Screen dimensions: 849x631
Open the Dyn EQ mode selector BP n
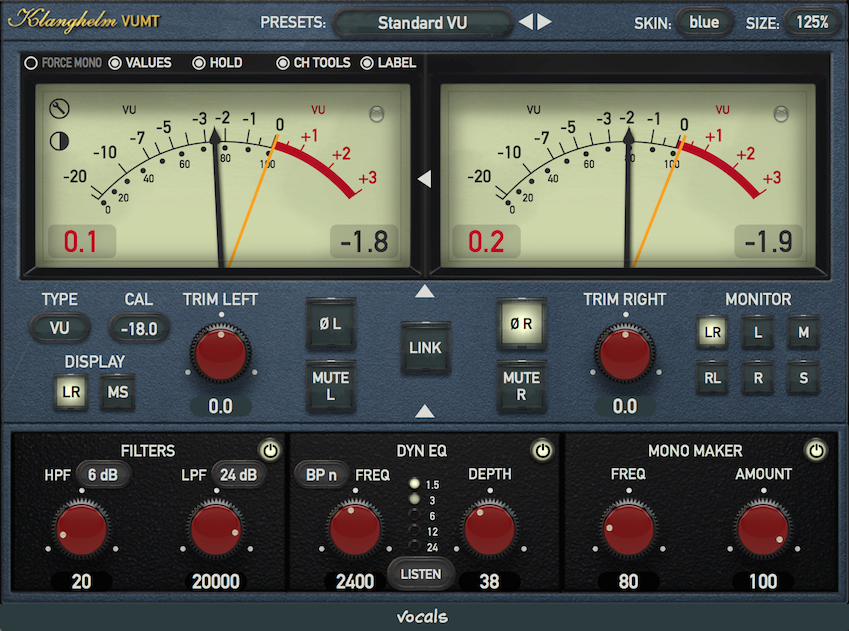tap(321, 475)
